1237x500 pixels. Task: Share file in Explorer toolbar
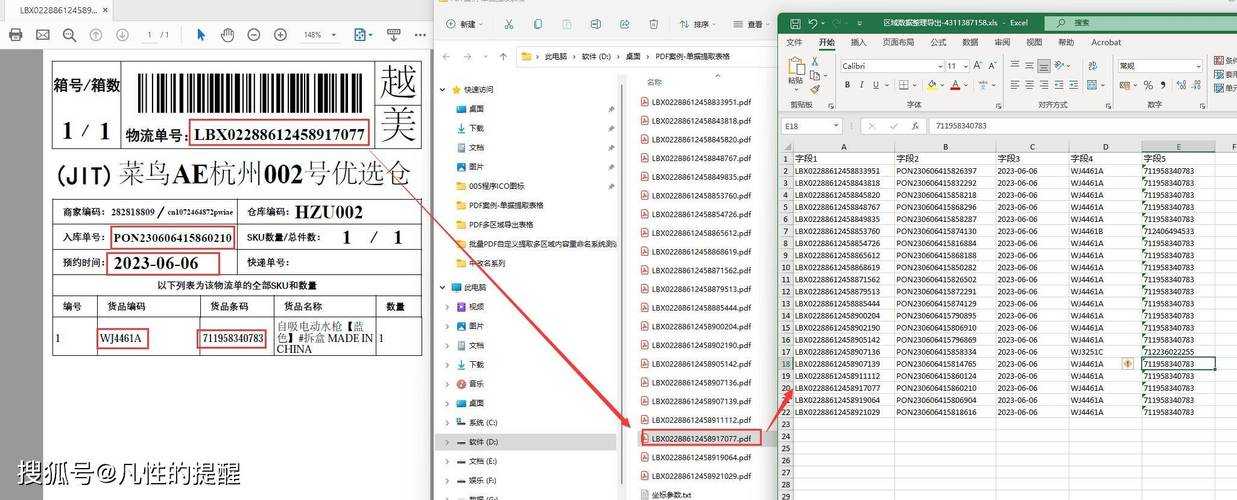click(625, 24)
